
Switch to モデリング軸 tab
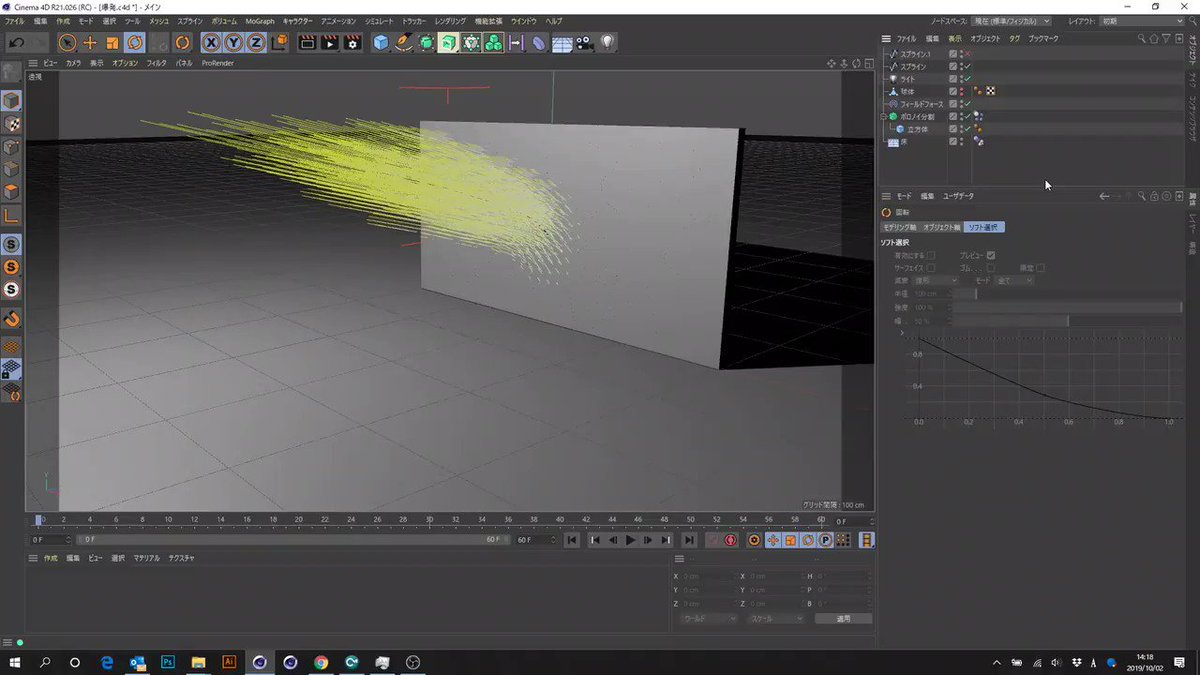(x=899, y=227)
